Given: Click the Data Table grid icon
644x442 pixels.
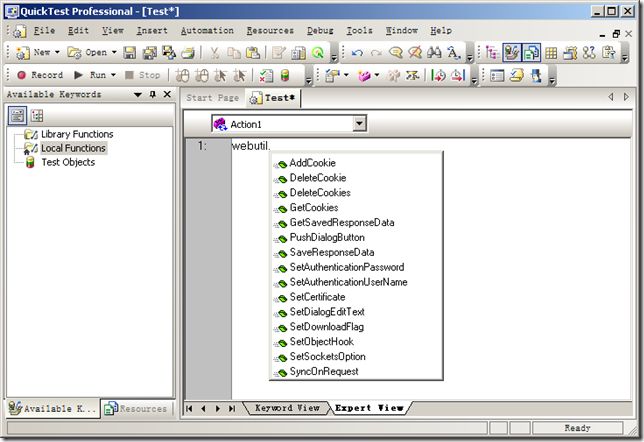Looking at the screenshot, I should pos(551,53).
